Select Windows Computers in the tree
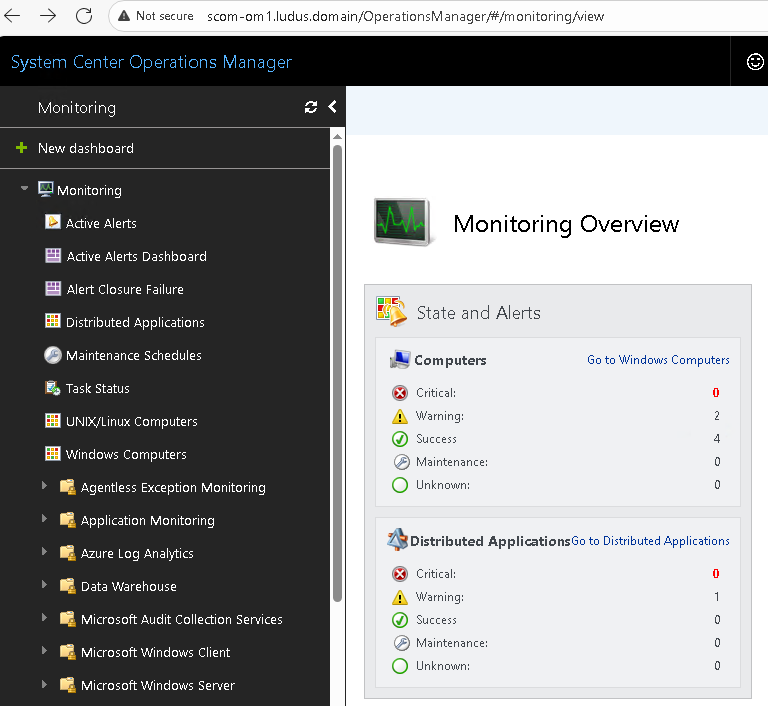The width and height of the screenshot is (768, 706). pos(126,454)
